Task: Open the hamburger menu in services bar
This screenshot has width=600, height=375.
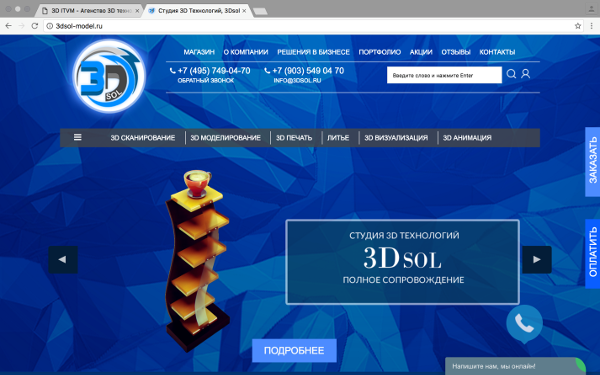Action: pyautogui.click(x=78, y=137)
